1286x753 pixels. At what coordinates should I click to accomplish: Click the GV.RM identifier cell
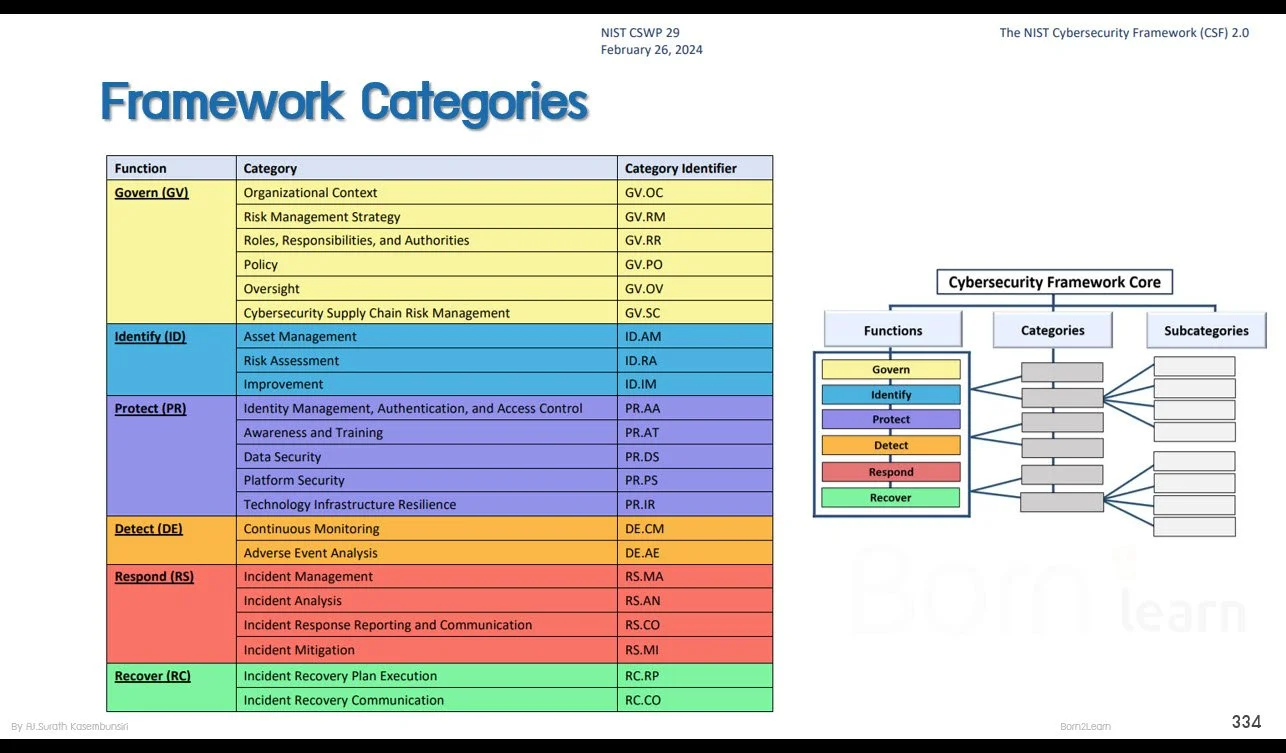(x=695, y=216)
